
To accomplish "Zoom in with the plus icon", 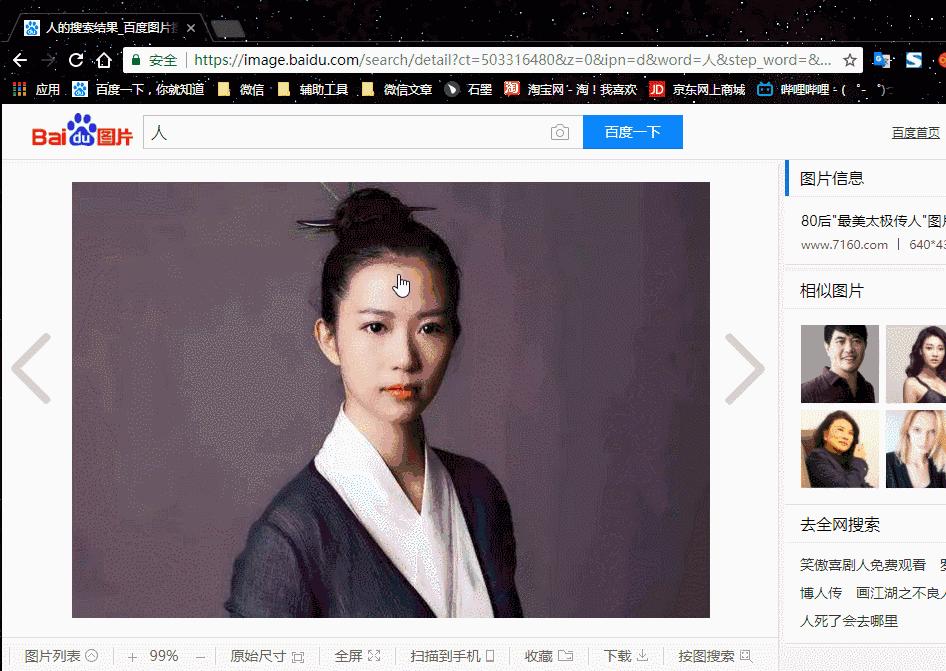I will [132, 657].
